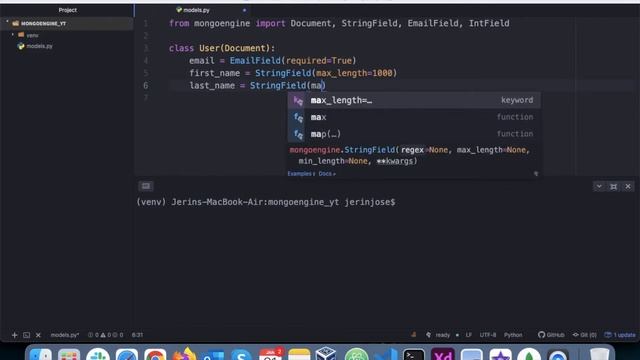Open Notes from the Dock
The height and width of the screenshot is (360, 640).
tap(299, 354)
